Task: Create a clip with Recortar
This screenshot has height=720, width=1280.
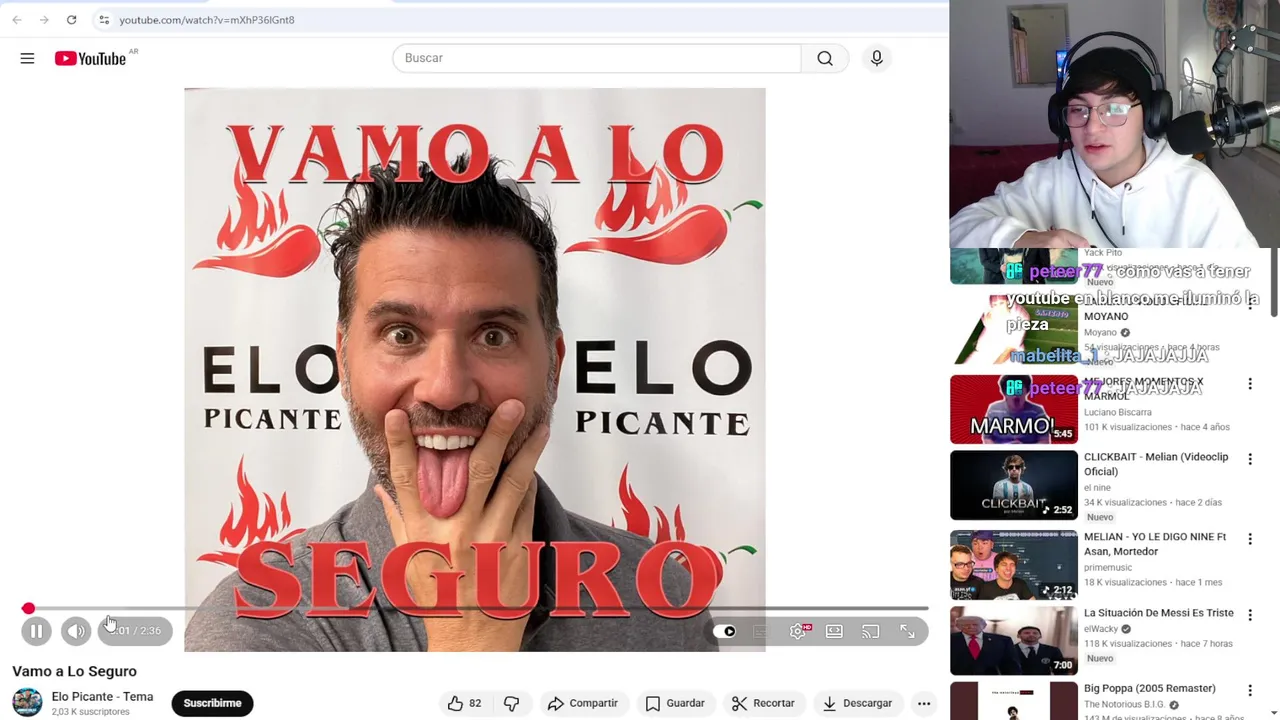Action: [763, 703]
